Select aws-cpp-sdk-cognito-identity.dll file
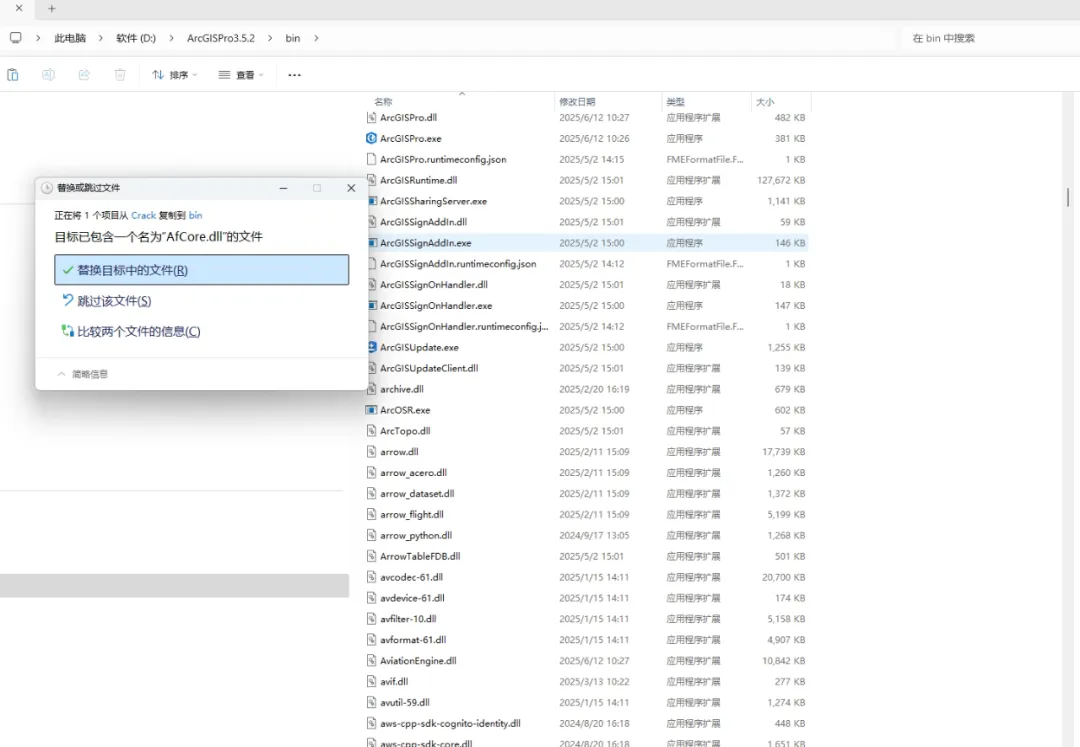1080x747 pixels. point(450,724)
